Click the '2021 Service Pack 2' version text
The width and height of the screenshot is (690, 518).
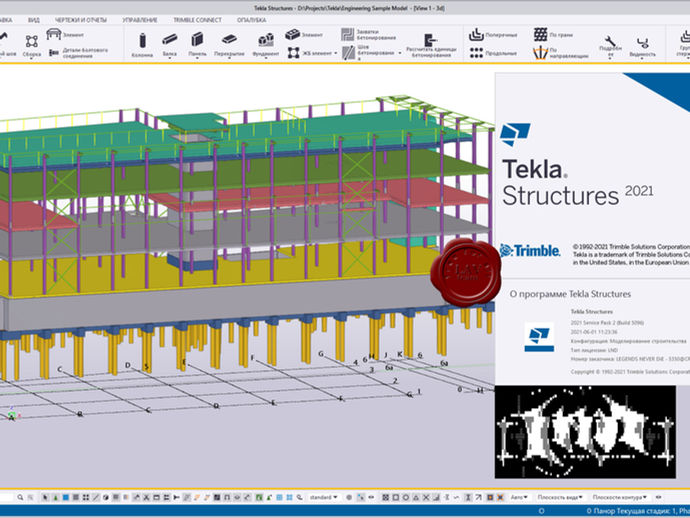click(x=607, y=323)
